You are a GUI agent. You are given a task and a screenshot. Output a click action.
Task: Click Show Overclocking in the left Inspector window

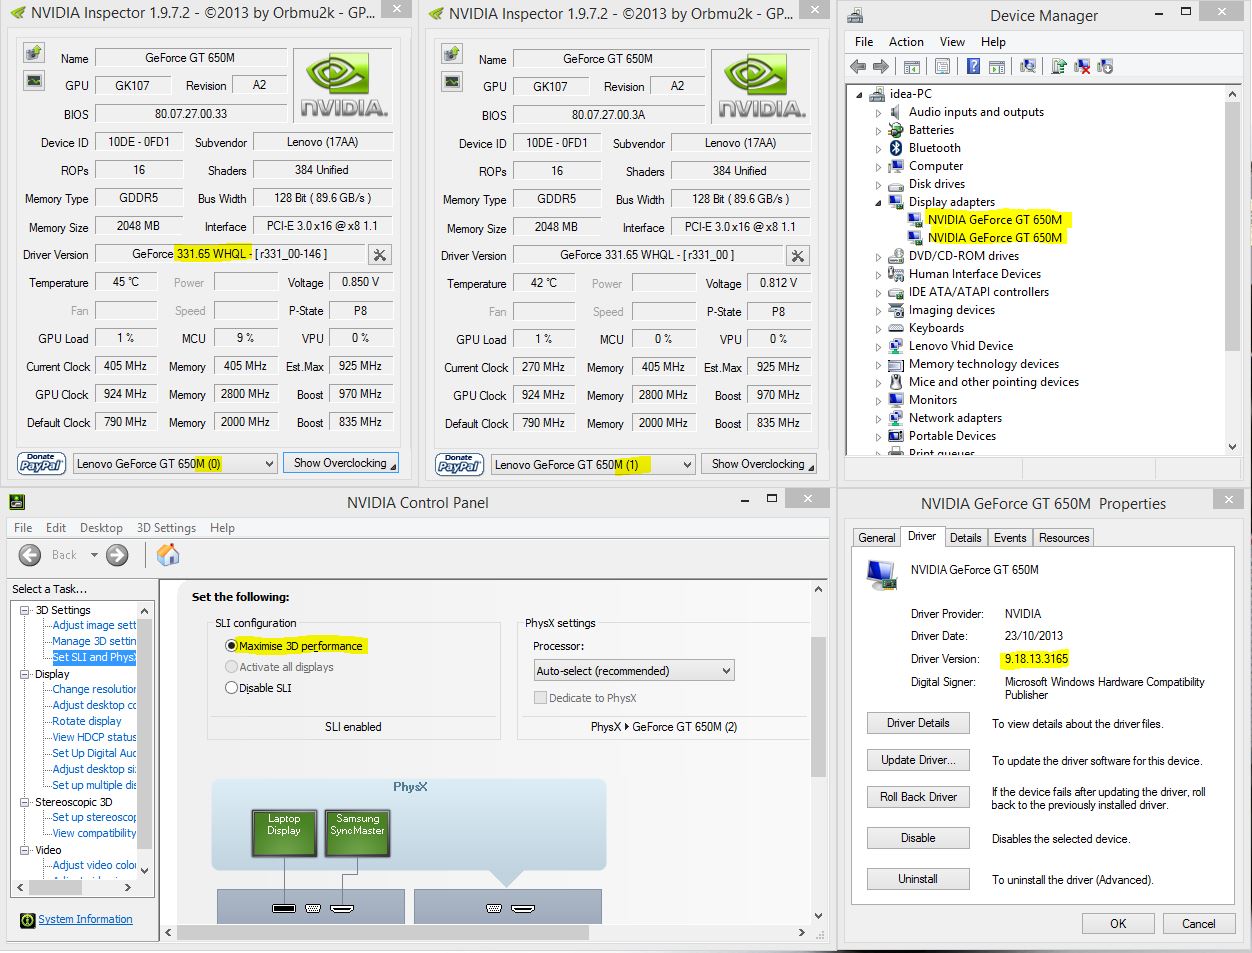tap(340, 463)
